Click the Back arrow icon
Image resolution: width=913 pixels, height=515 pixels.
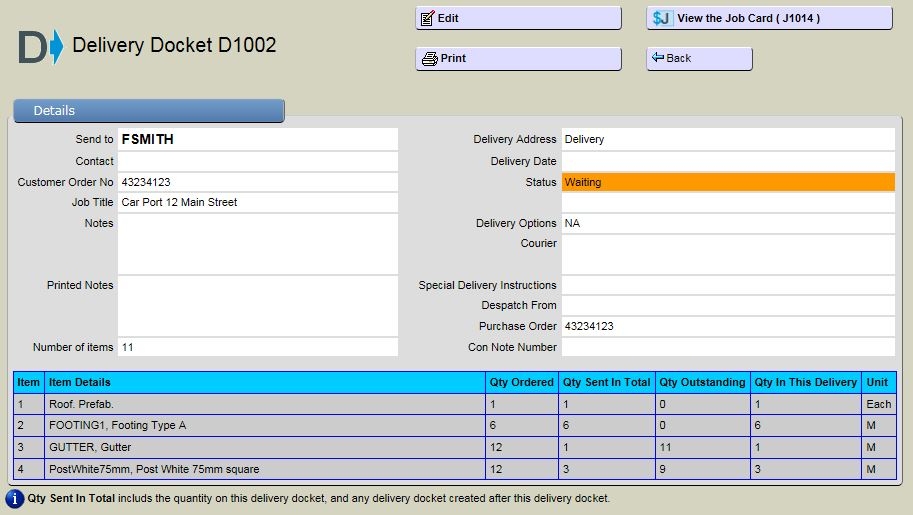coord(658,59)
